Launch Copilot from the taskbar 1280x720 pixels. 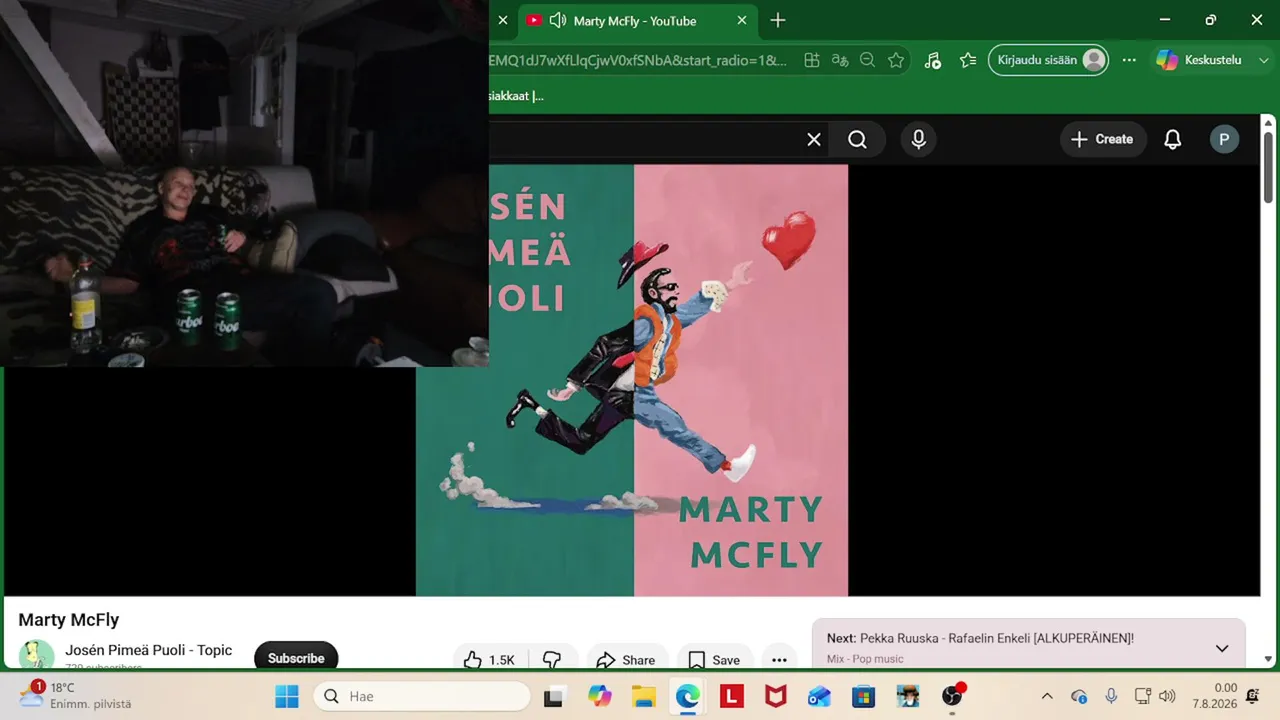(x=599, y=696)
